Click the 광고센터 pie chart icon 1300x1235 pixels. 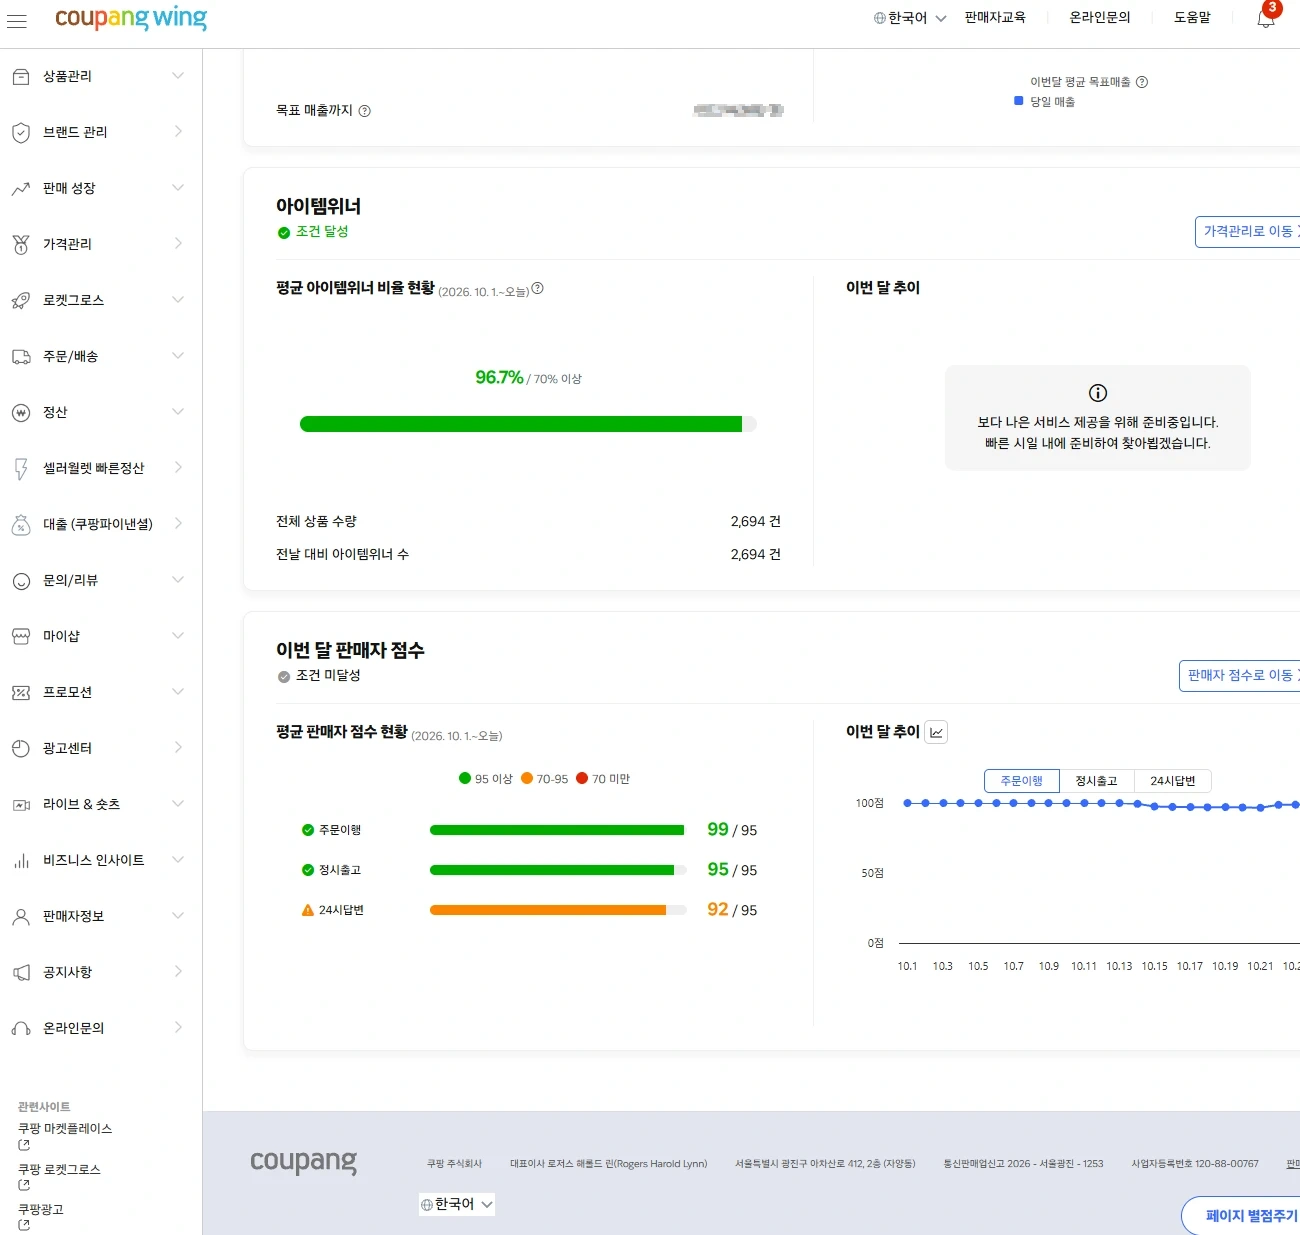pyautogui.click(x=21, y=748)
